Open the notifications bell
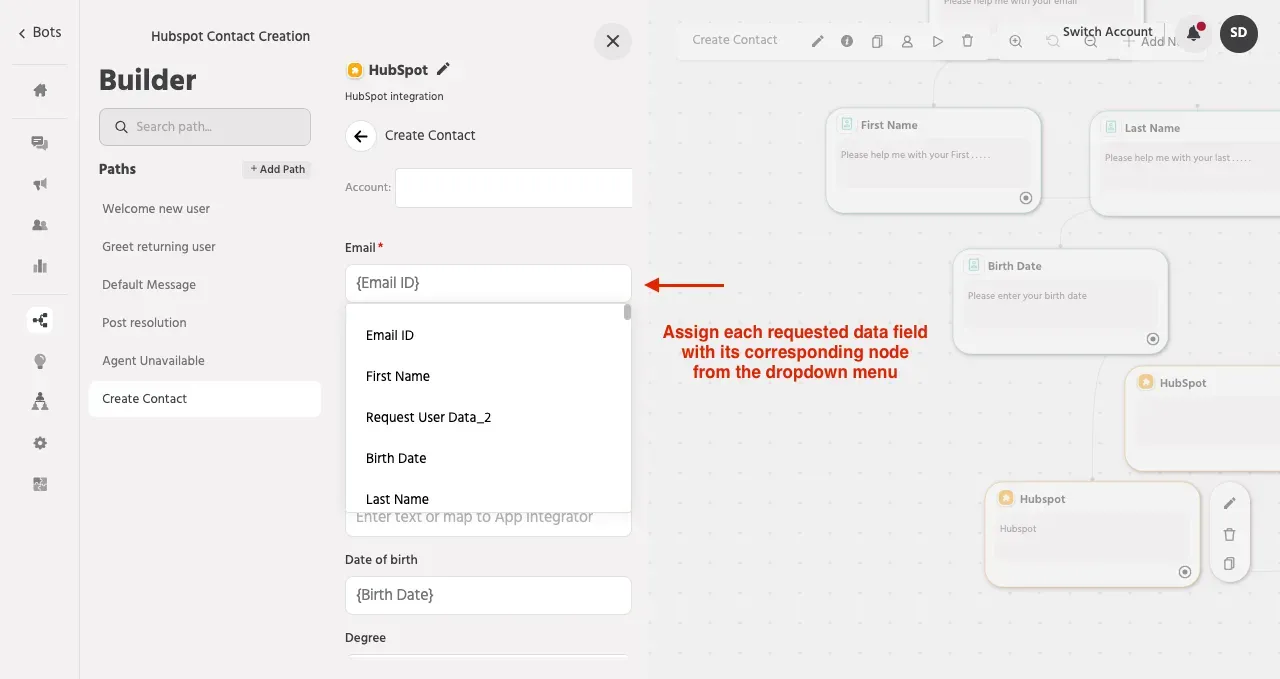Viewport: 1280px width, 679px height. tap(1194, 33)
